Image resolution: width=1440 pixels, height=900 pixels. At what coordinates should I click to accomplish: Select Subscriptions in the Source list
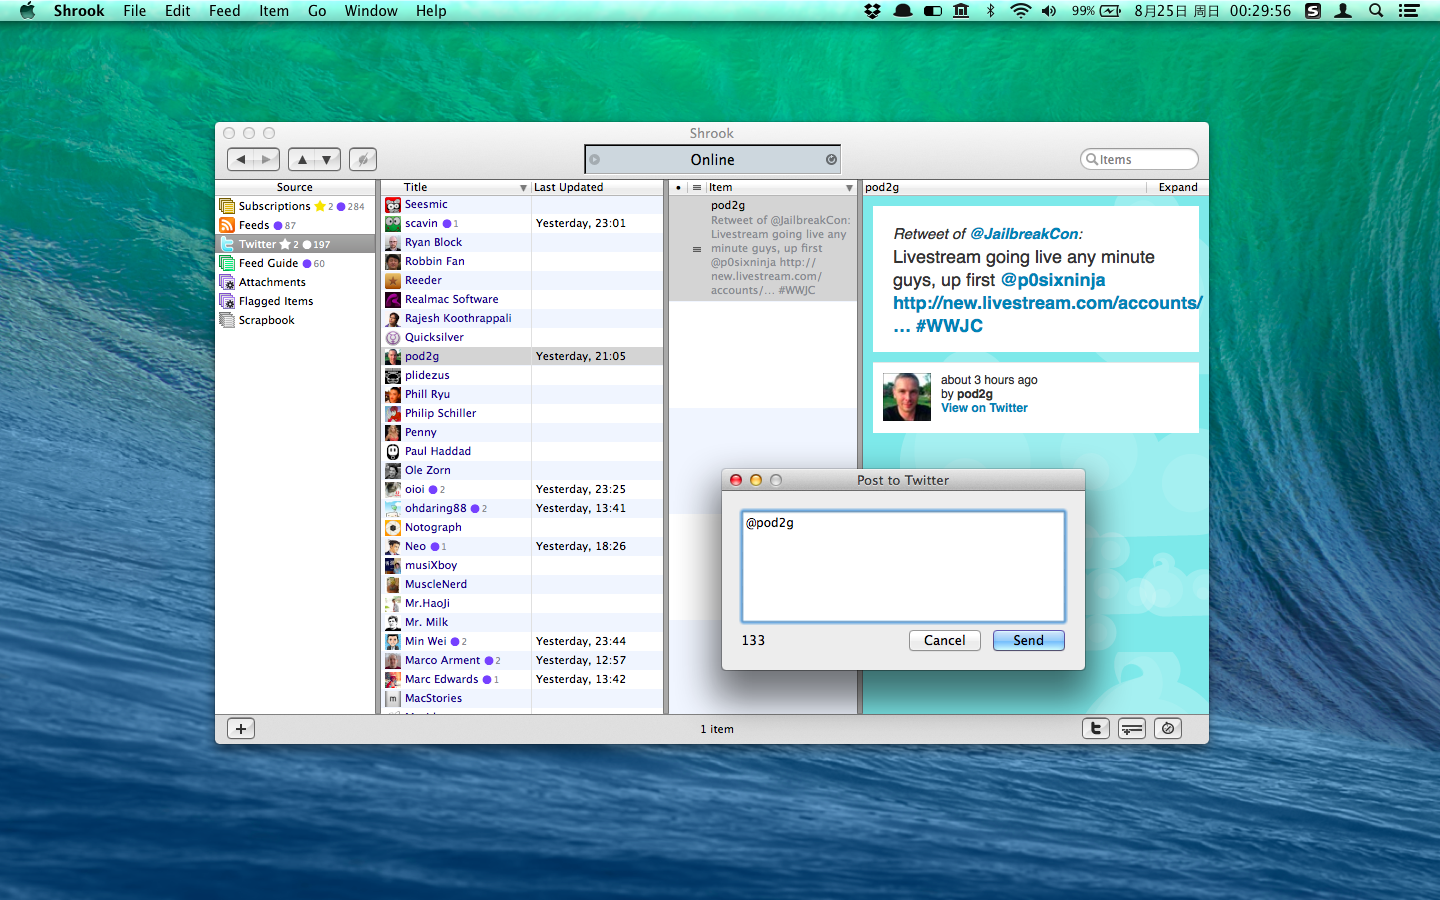(295, 206)
